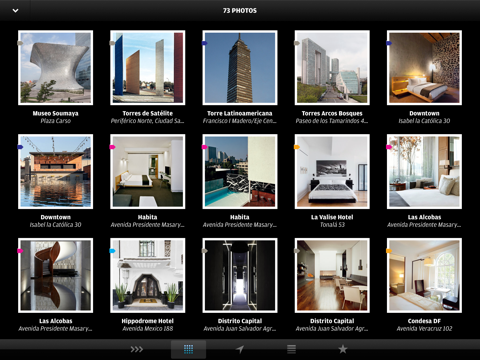Click the cyan tag on Hippodrome Hotel photo
The width and height of the screenshot is (480, 360).
coord(112,251)
